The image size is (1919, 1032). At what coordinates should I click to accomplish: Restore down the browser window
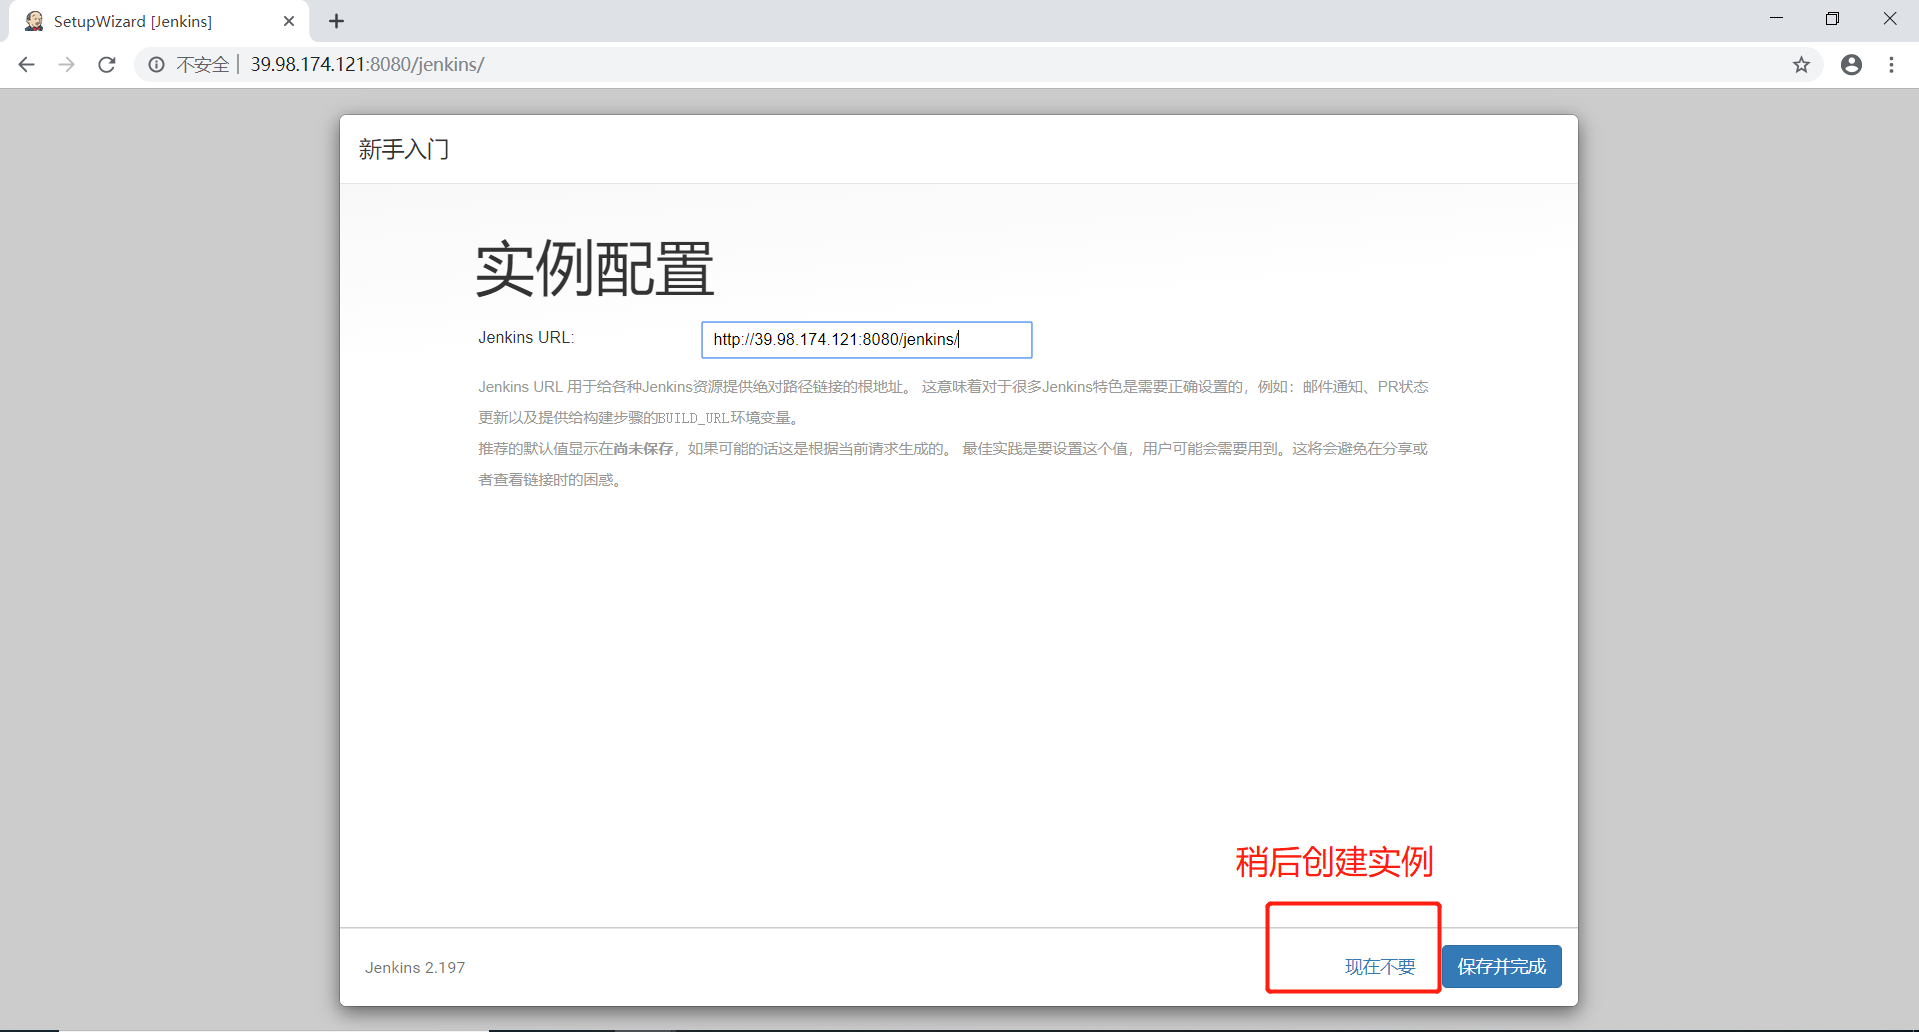[x=1832, y=19]
